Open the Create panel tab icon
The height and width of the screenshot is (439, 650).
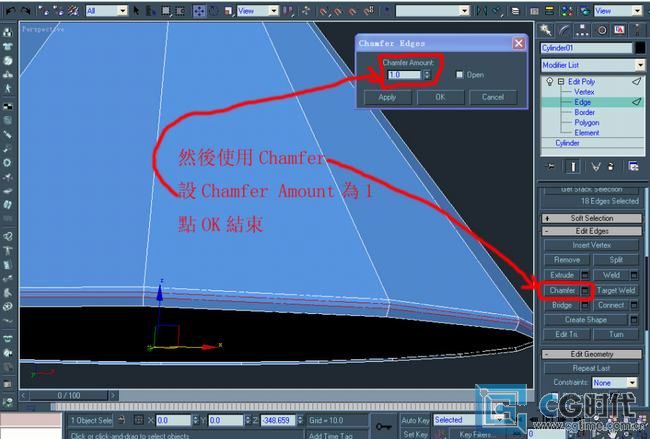tap(546, 30)
